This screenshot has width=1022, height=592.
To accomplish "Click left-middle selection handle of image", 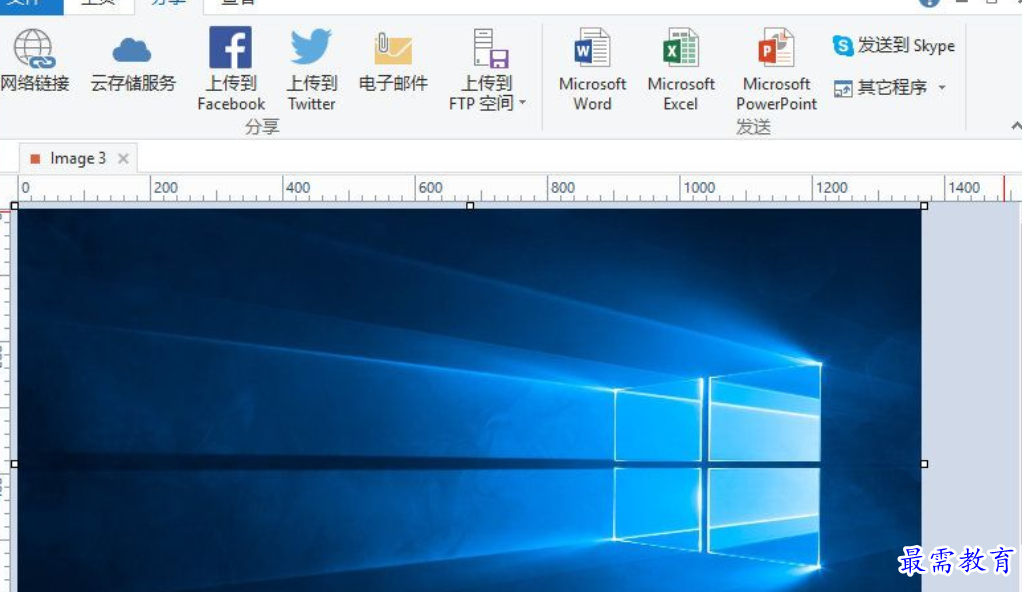I will click(14, 464).
